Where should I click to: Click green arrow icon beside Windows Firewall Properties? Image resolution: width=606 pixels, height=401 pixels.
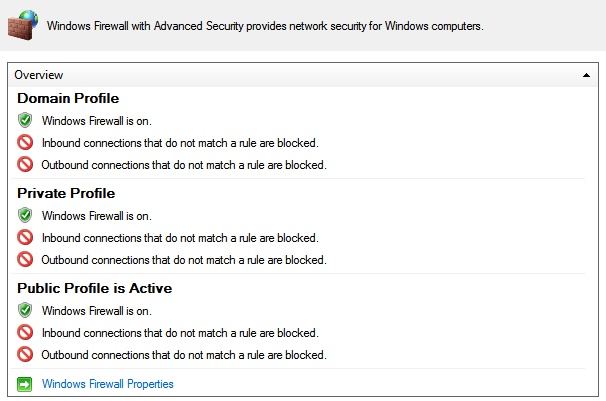pyautogui.click(x=25, y=384)
